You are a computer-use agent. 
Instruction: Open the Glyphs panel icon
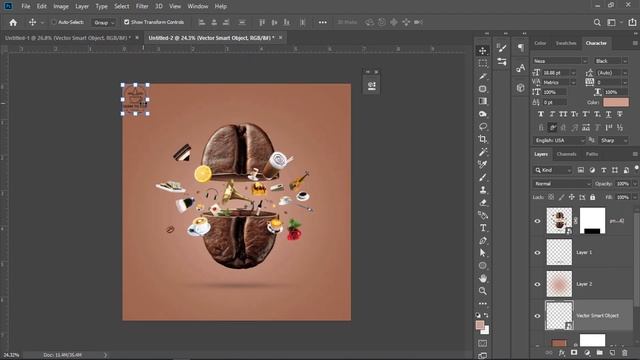(520, 68)
